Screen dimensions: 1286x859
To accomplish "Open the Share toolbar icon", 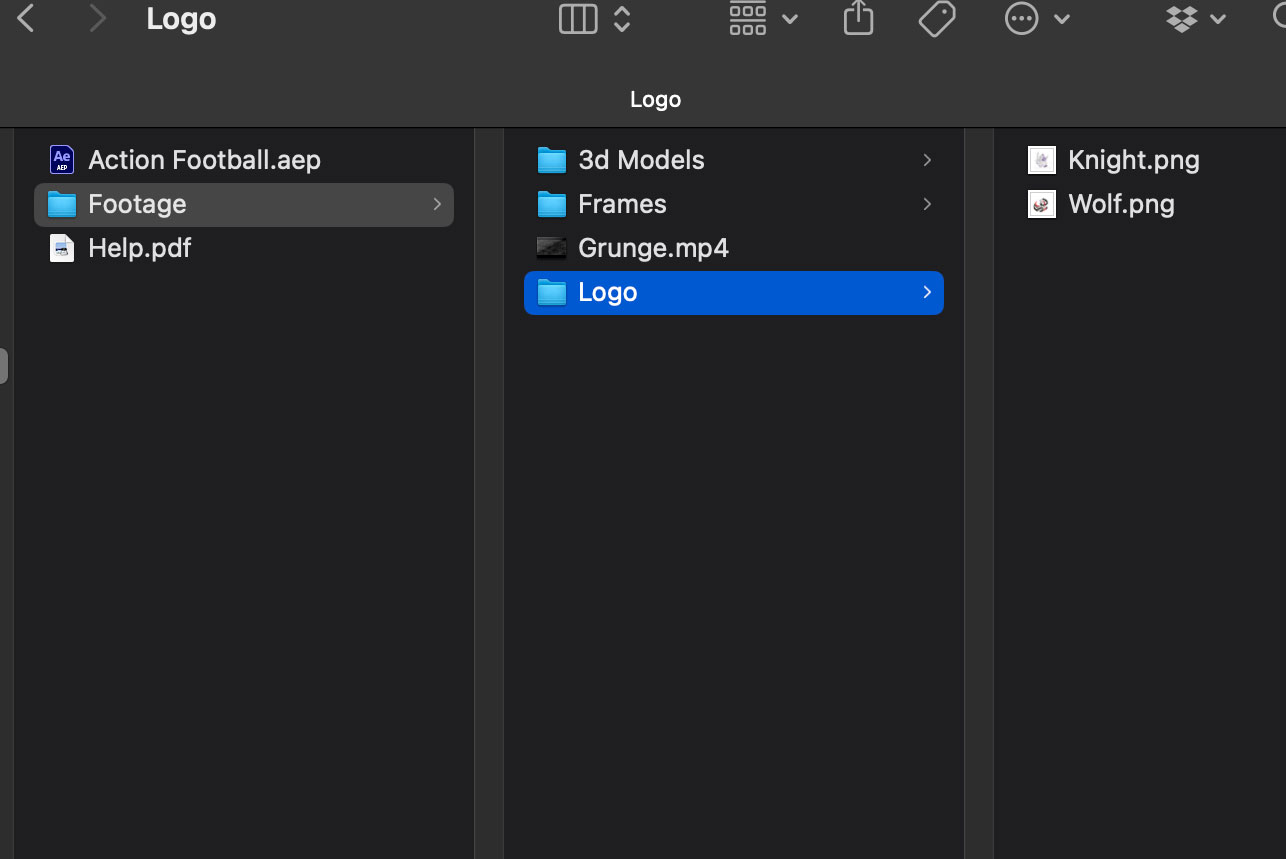I will tap(858, 19).
